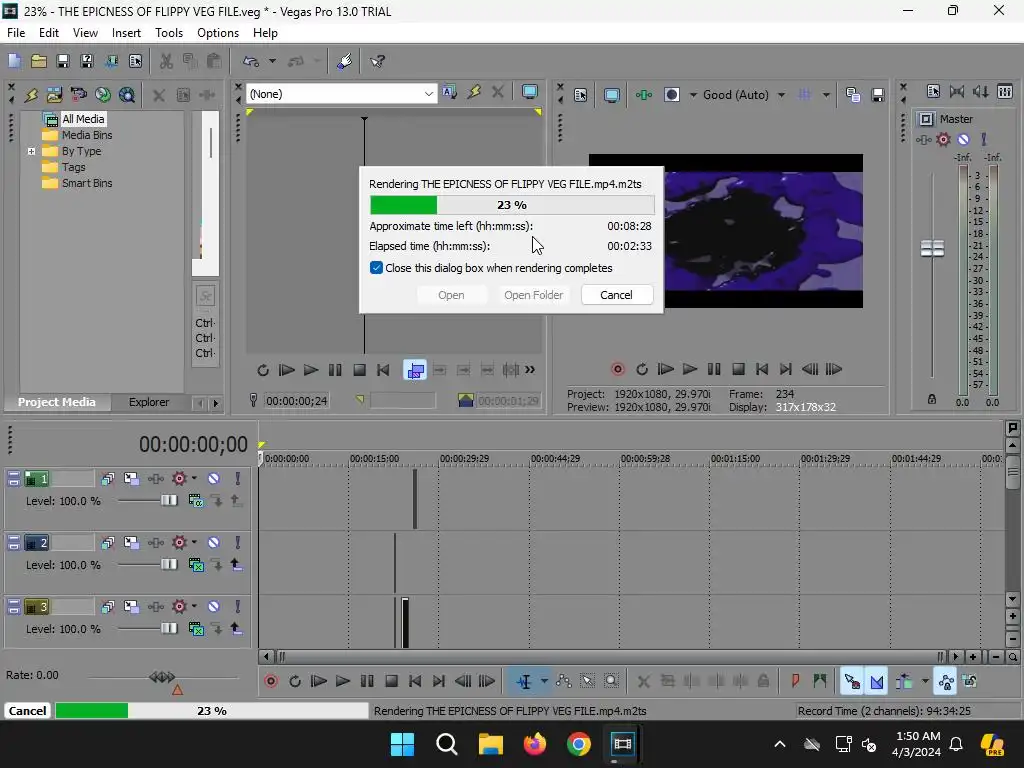Open the Undo history dropdown arrow
1024x768 pixels.
(272, 61)
